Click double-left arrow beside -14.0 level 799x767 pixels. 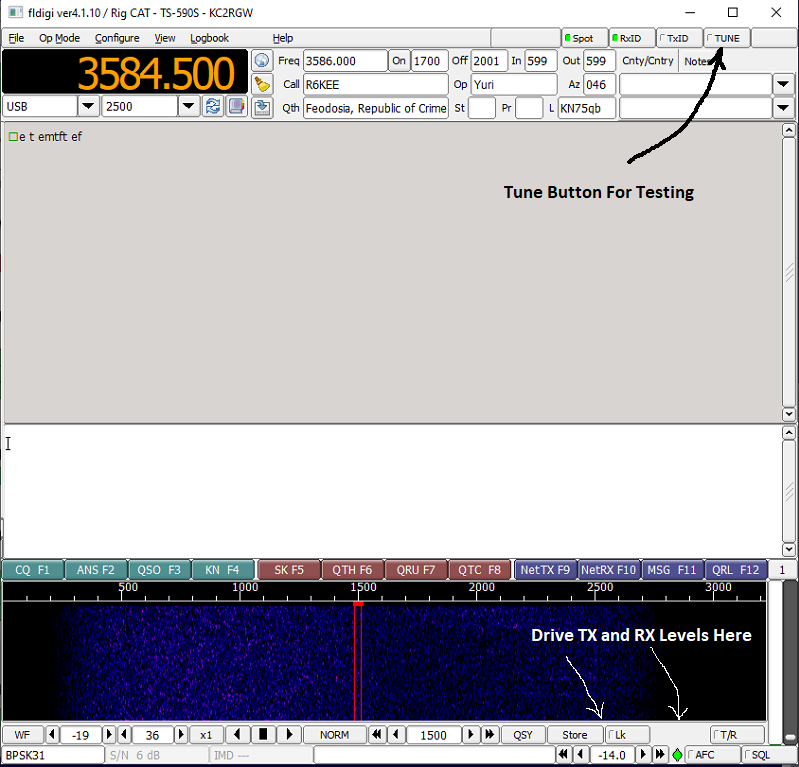[x=563, y=754]
